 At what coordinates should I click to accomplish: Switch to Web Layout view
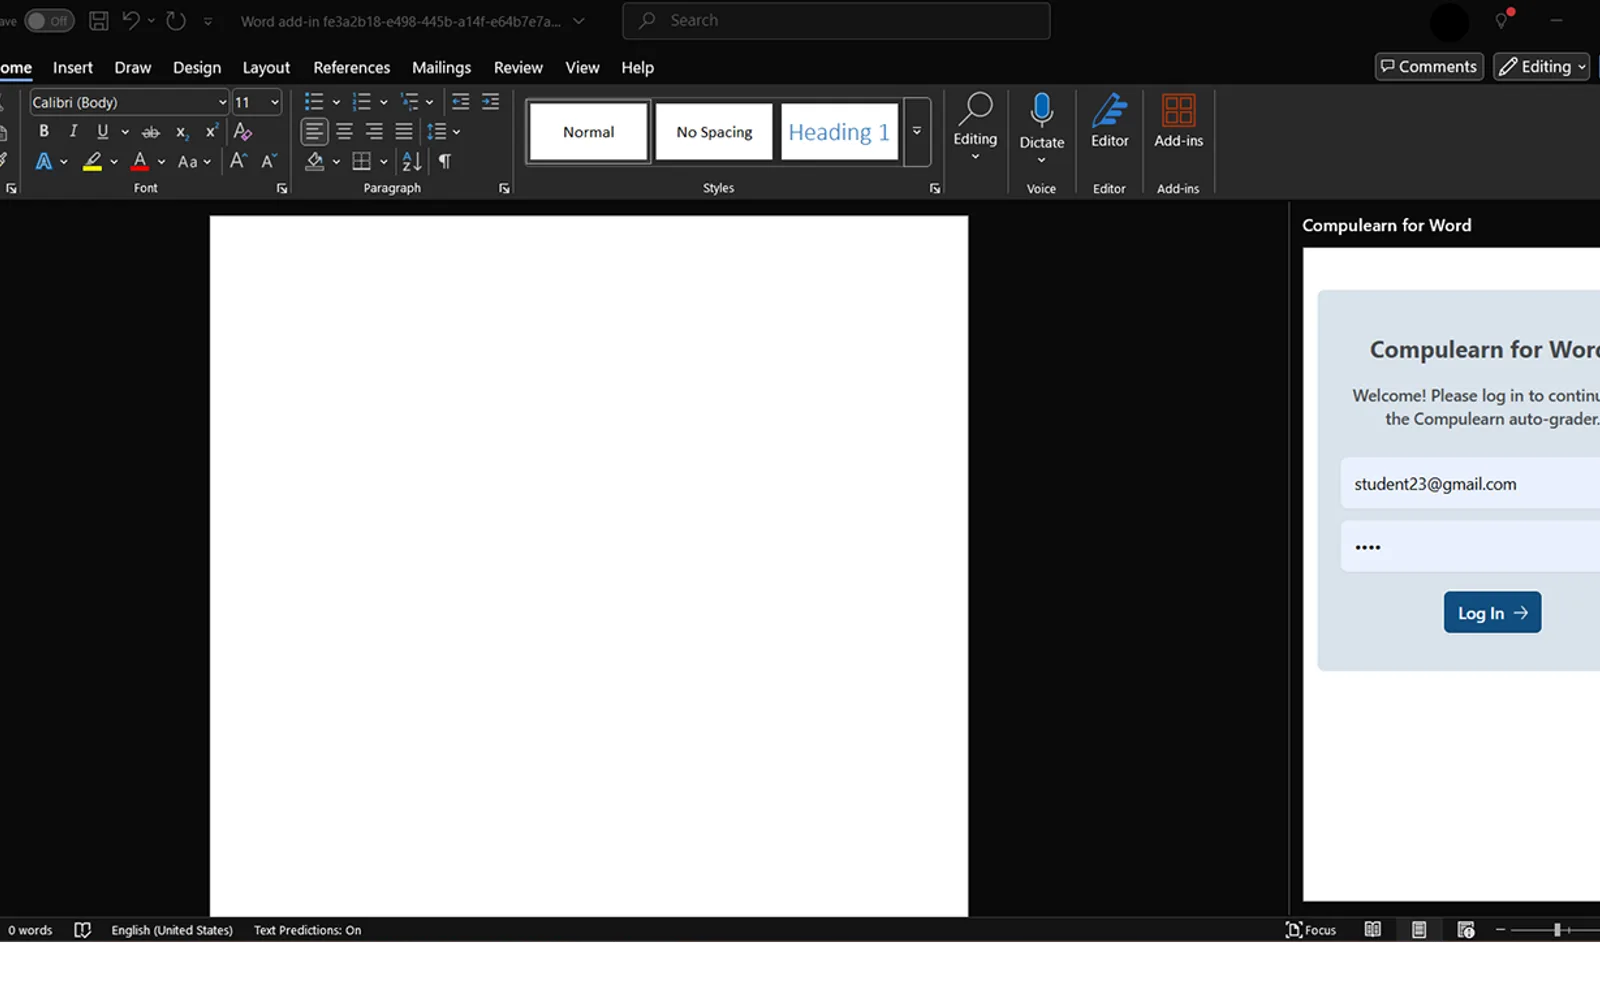[x=1466, y=930]
